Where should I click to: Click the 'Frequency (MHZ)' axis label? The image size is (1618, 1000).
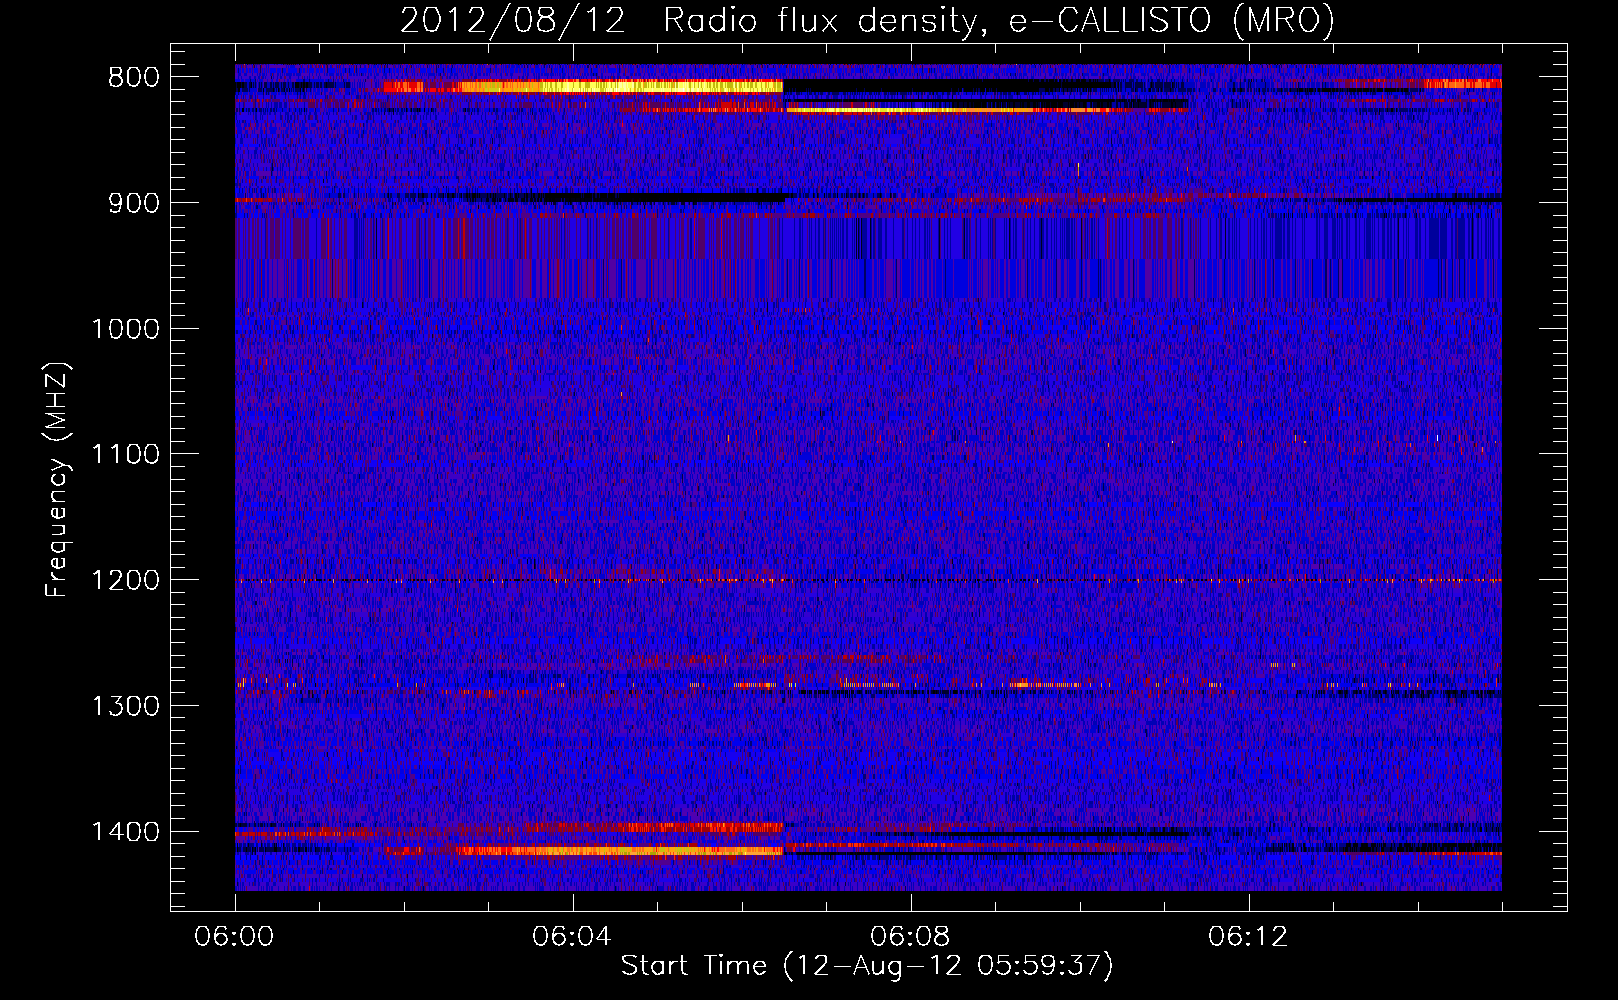[x=57, y=480]
